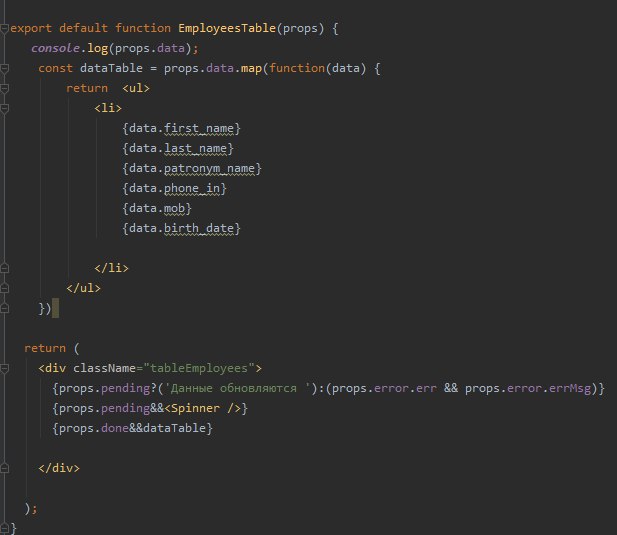Click the underlined first_name property

click(199, 129)
